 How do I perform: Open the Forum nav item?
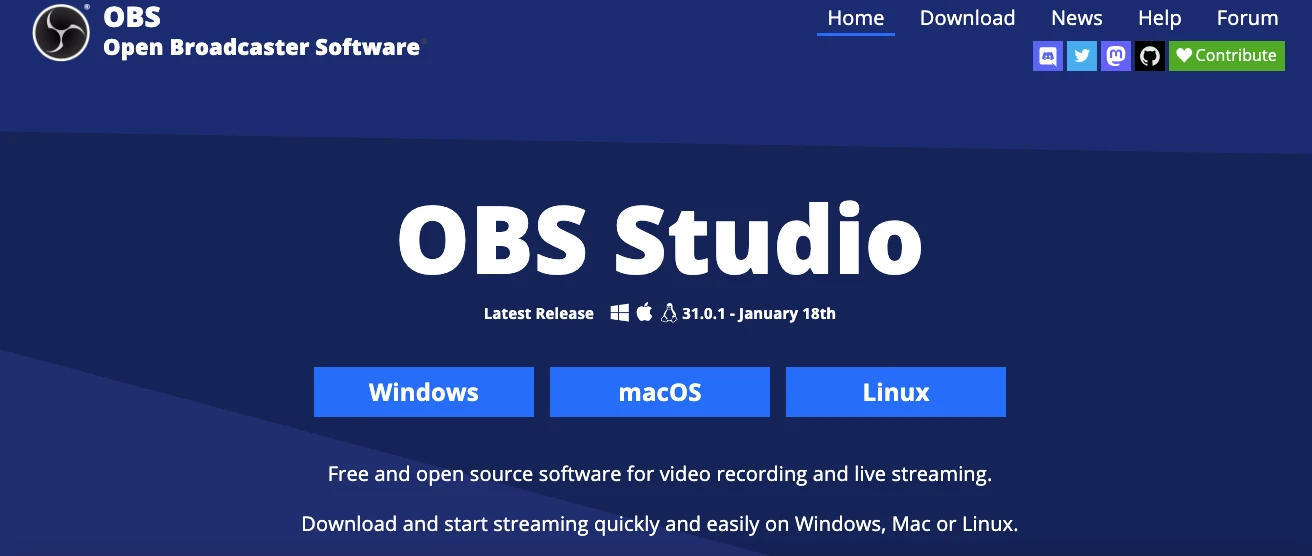(1248, 18)
